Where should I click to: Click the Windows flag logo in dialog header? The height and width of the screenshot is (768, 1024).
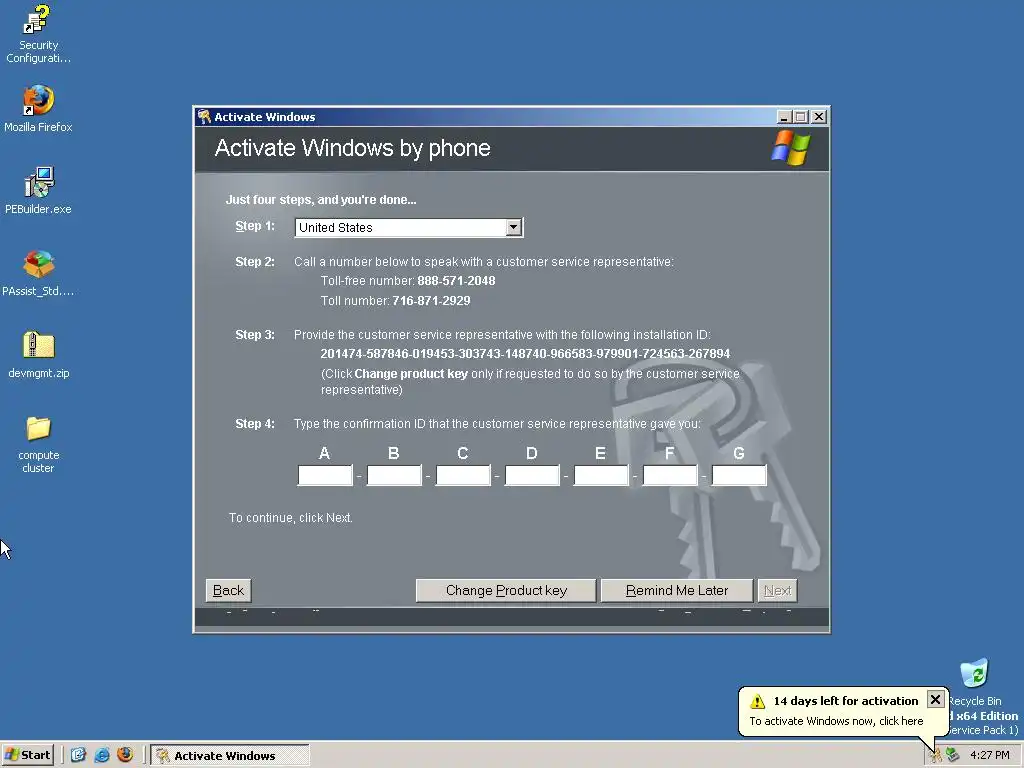point(790,148)
